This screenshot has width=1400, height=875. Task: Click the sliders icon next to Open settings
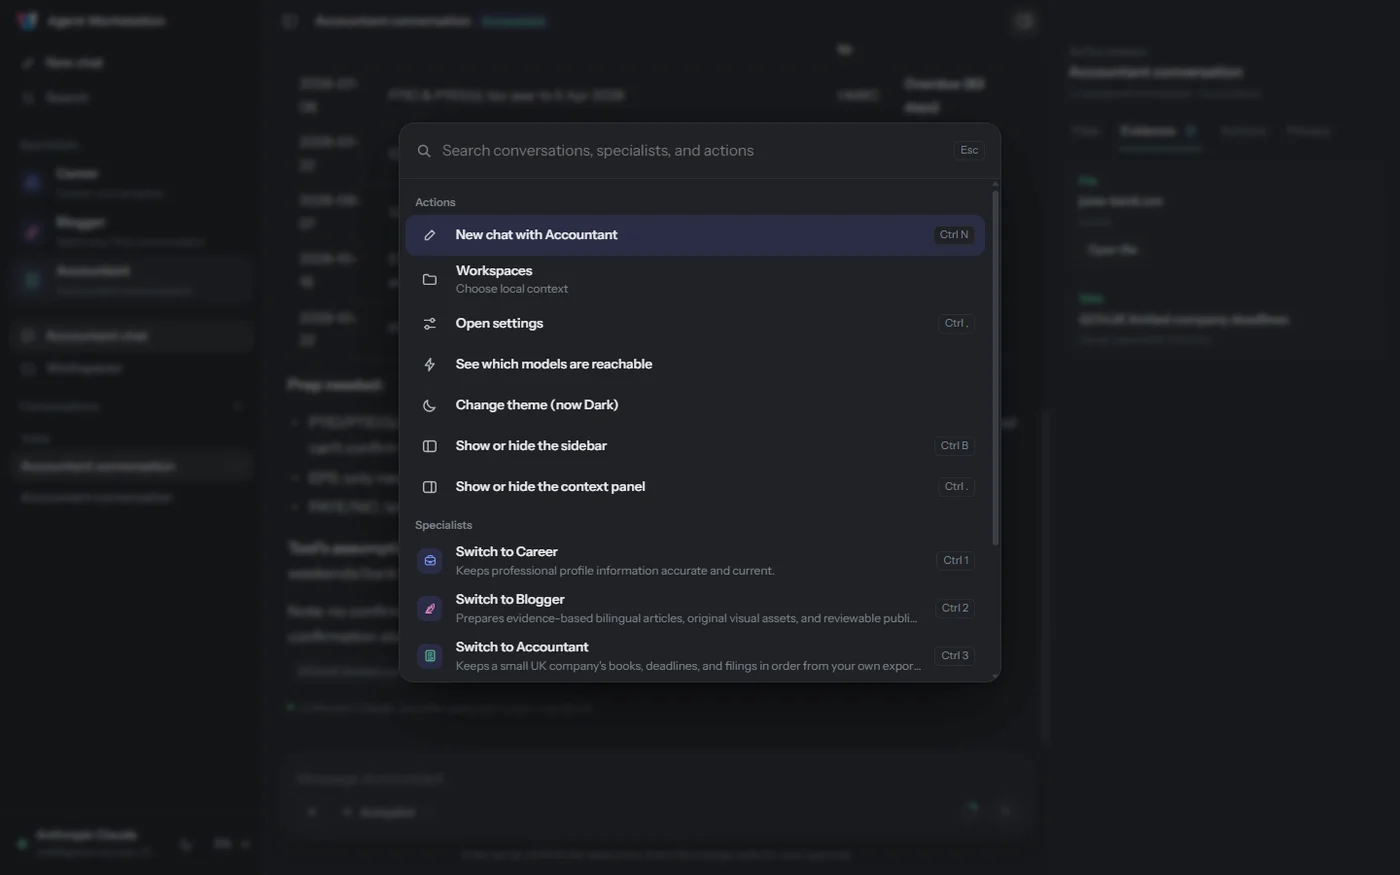[430, 323]
